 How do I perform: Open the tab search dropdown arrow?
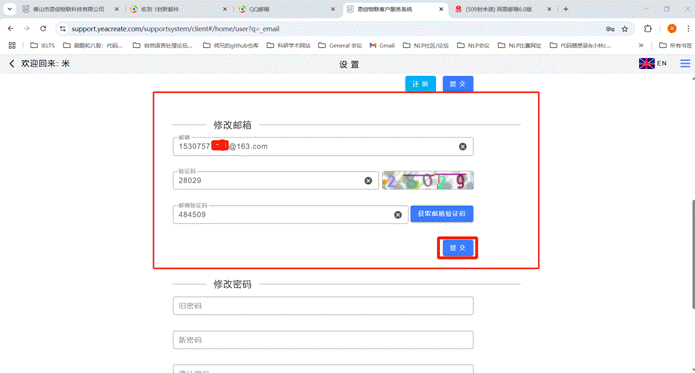pyautogui.click(x=9, y=9)
